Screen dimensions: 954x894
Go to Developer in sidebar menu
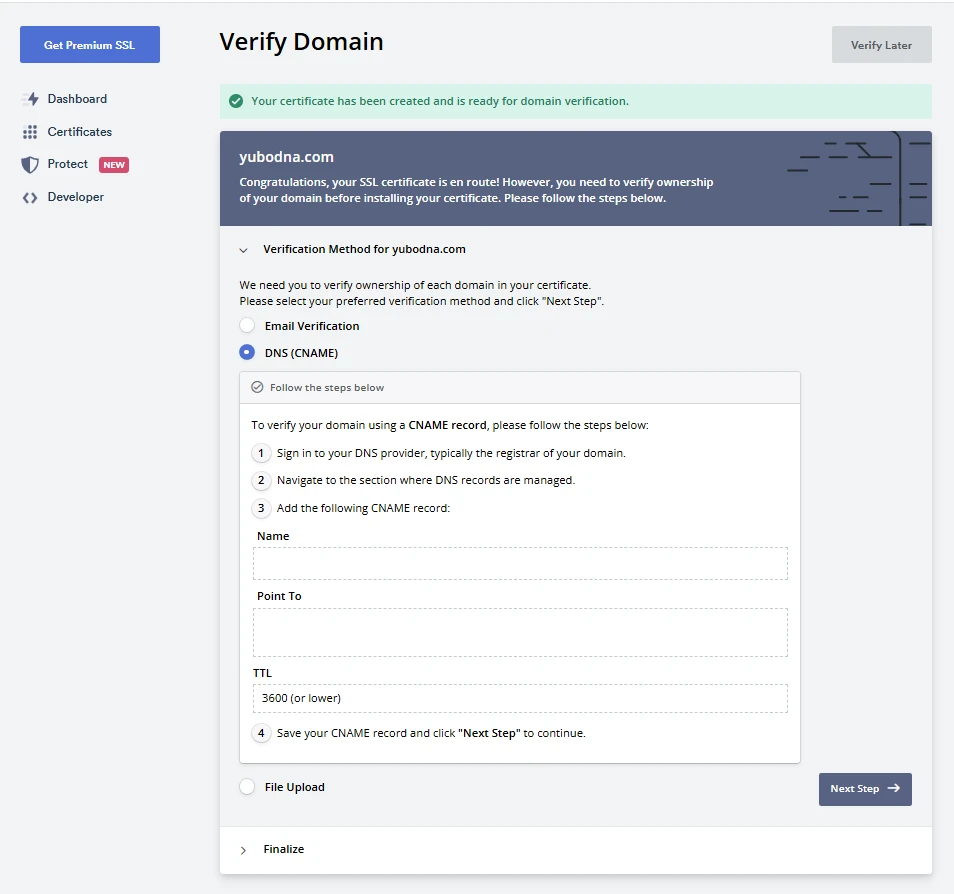(75, 197)
